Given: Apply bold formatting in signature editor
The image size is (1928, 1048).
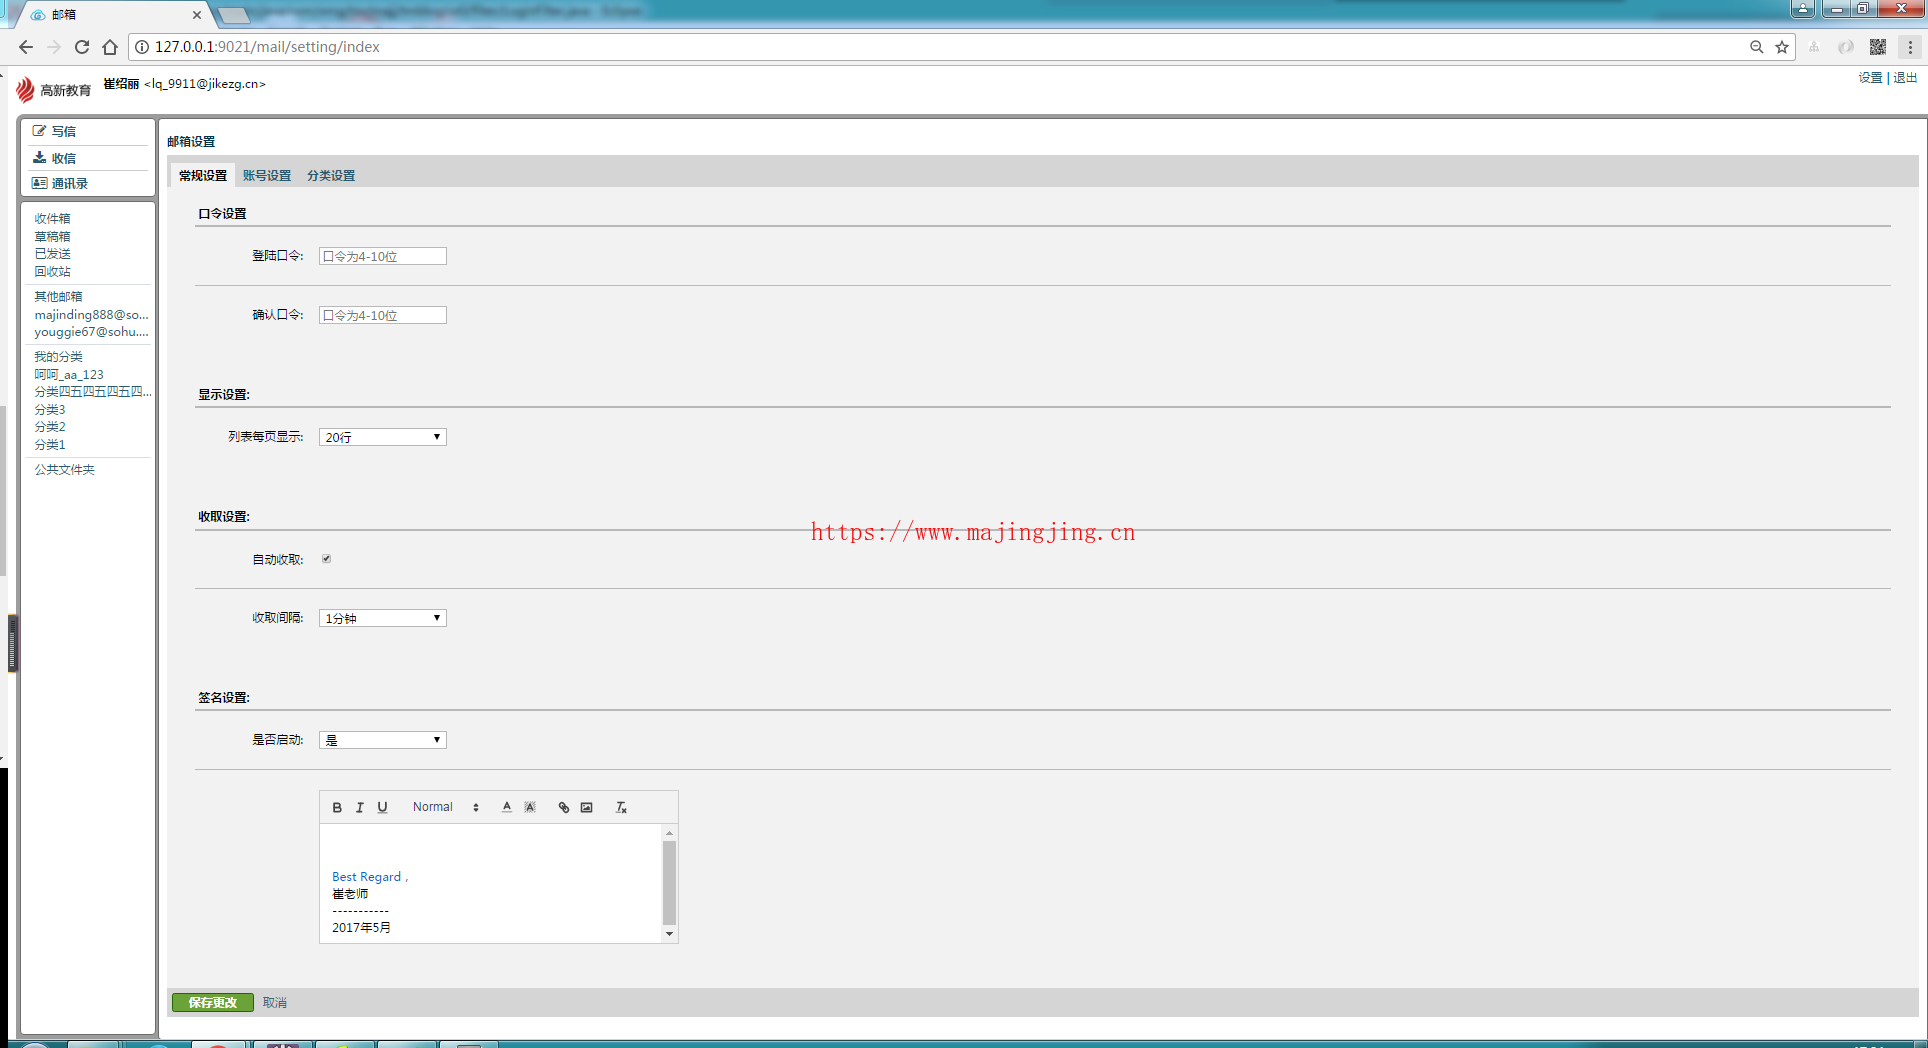Looking at the screenshot, I should point(337,807).
